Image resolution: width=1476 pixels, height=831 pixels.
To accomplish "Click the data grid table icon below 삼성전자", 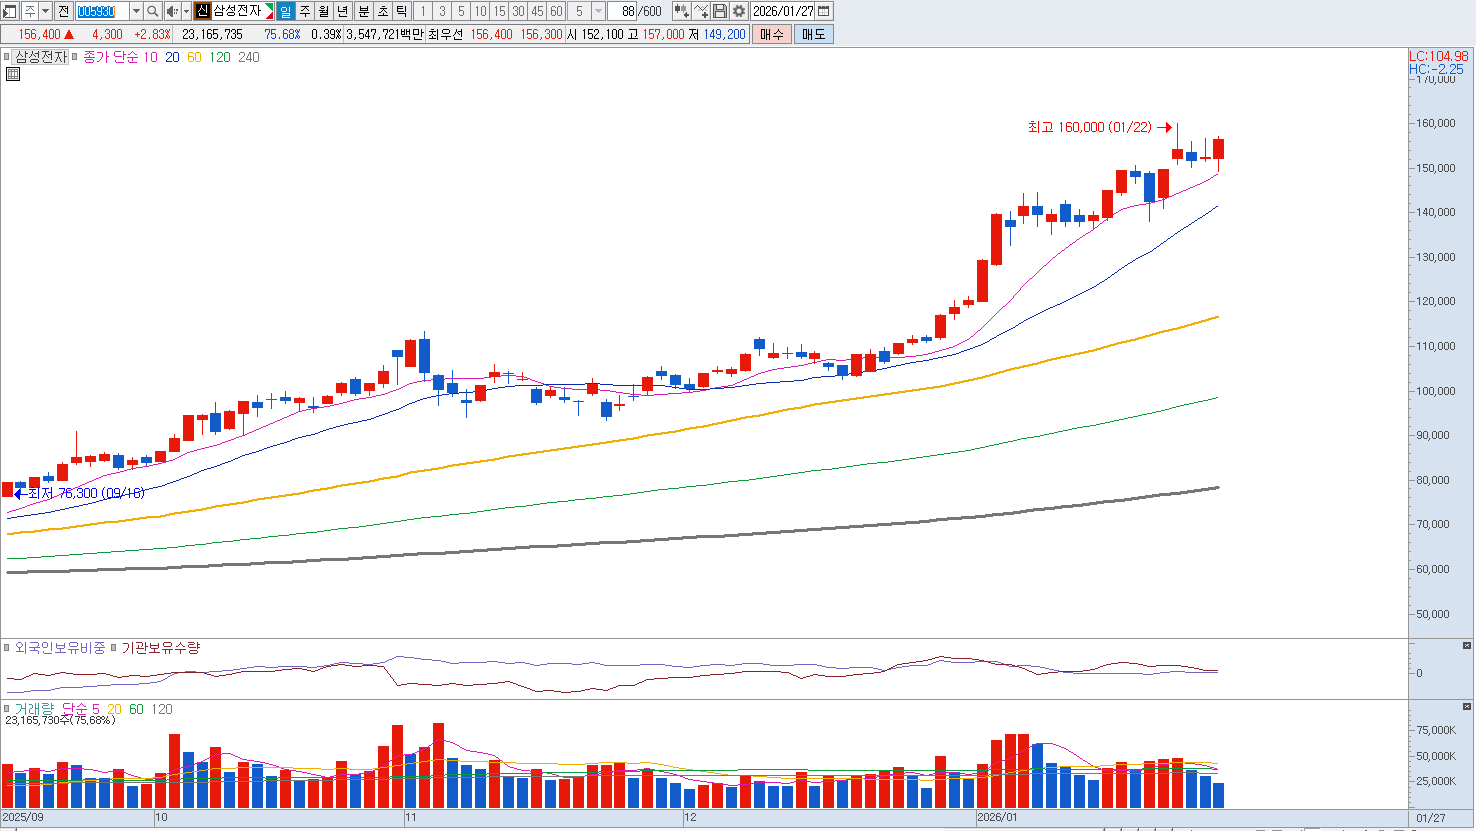I will coord(13,74).
